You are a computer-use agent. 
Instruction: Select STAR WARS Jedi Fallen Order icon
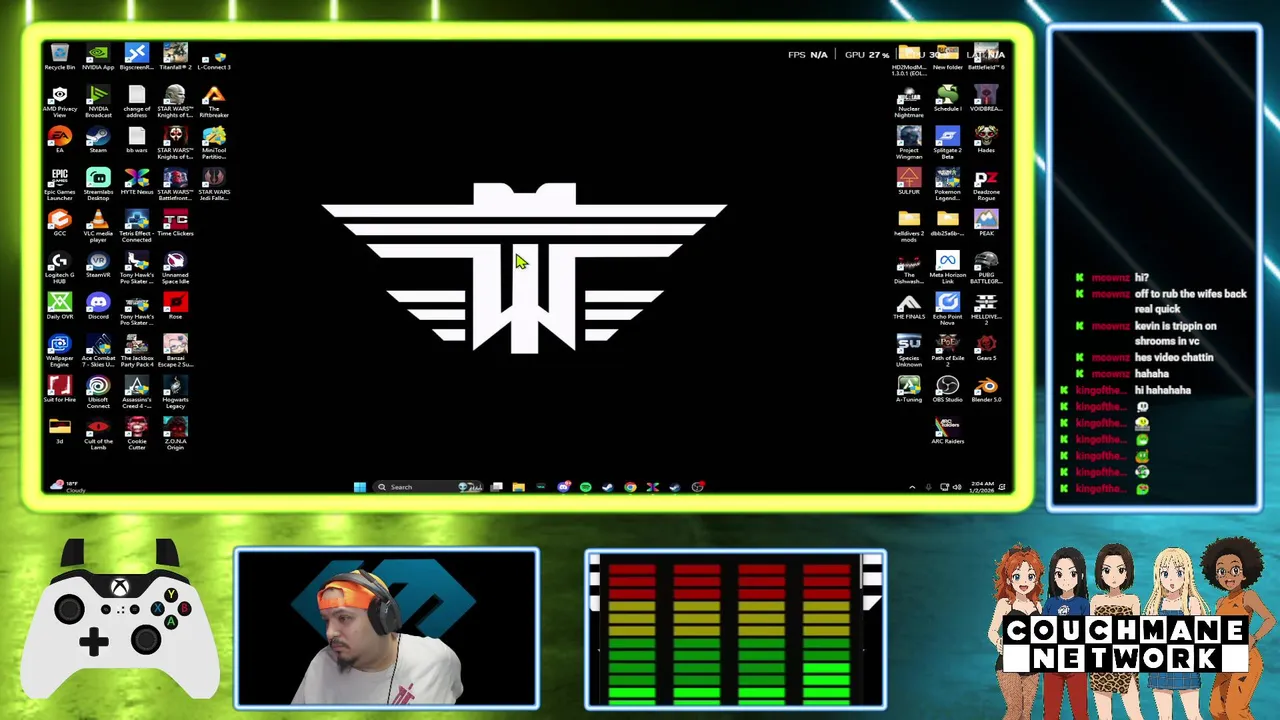click(x=214, y=185)
